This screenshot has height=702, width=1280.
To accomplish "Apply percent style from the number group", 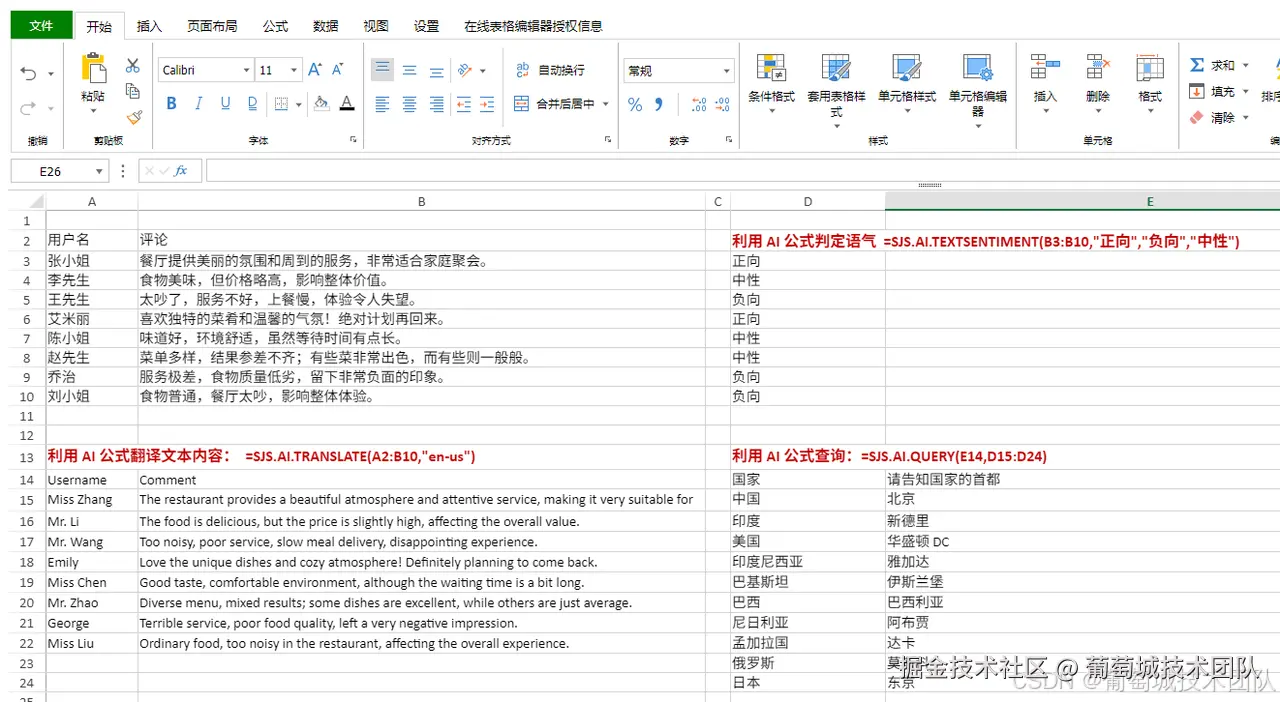I will pos(634,103).
